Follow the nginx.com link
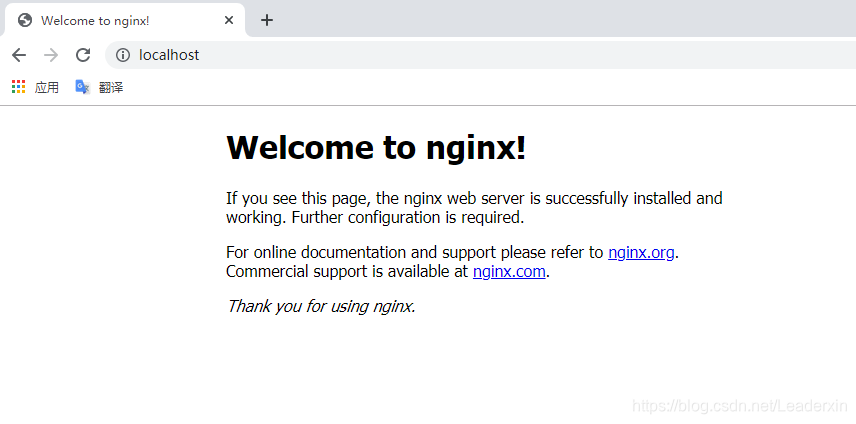 [x=509, y=271]
